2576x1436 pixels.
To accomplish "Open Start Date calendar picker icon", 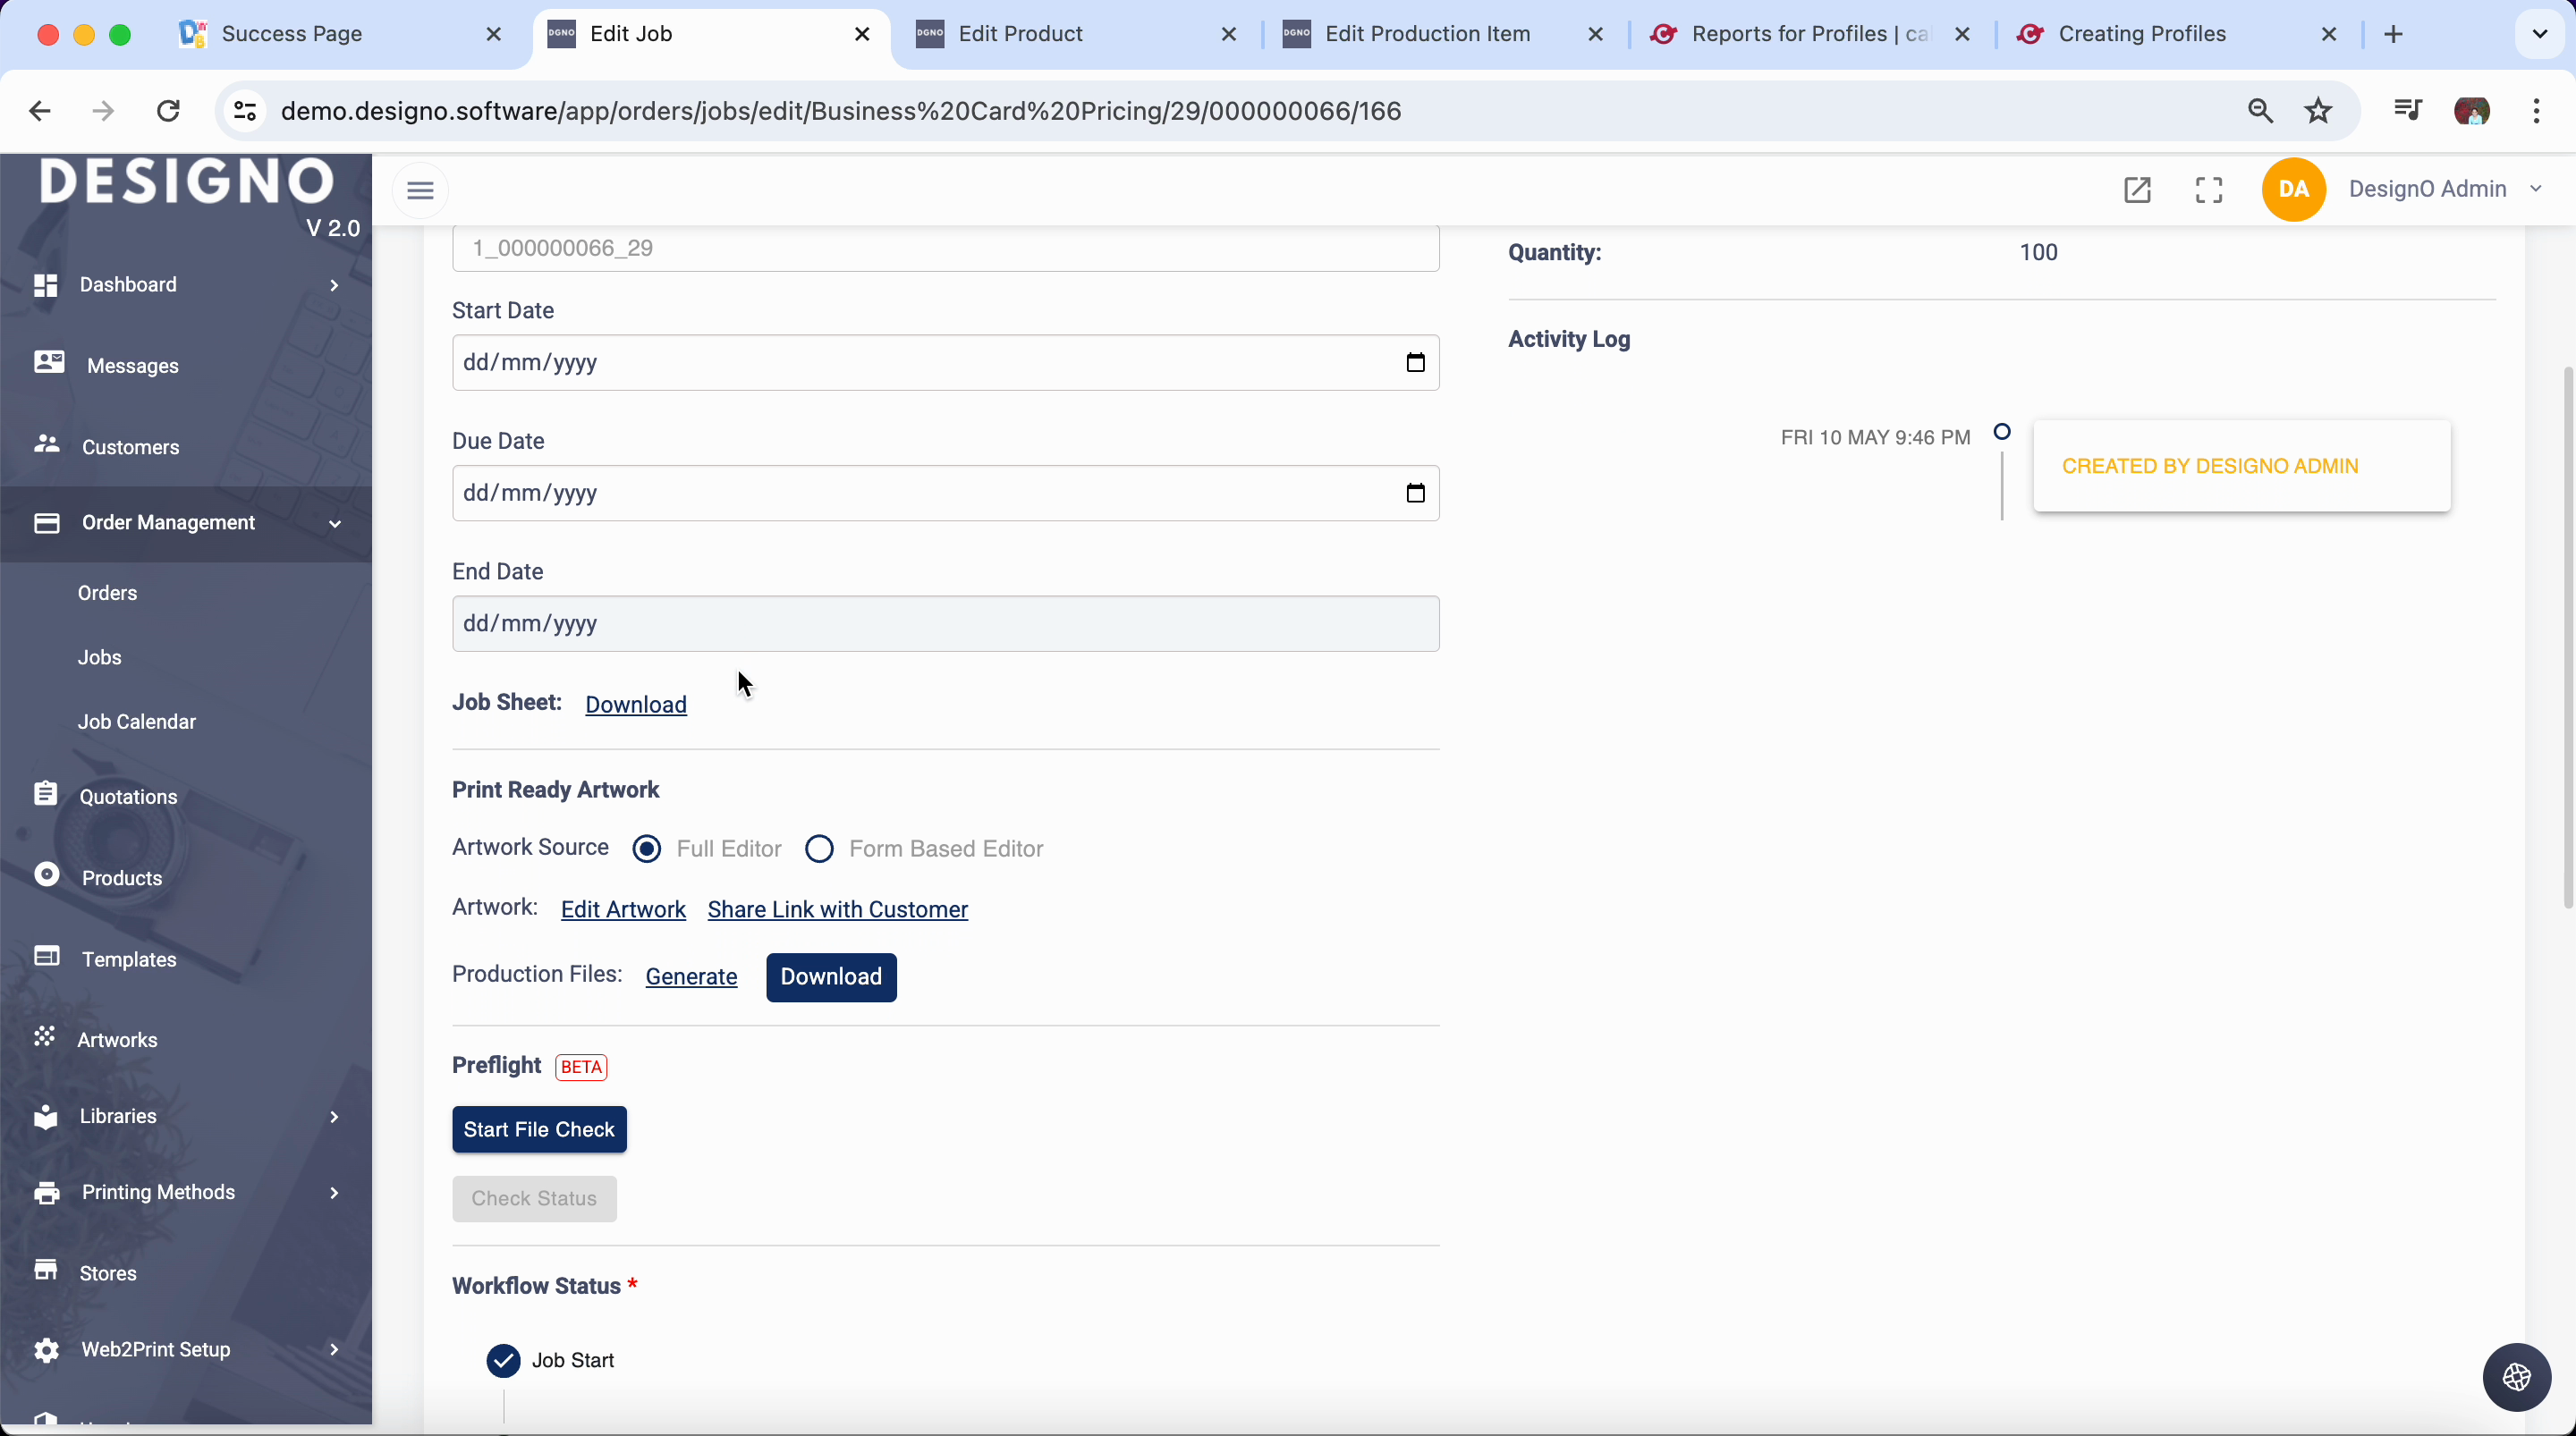I will coord(1415,363).
